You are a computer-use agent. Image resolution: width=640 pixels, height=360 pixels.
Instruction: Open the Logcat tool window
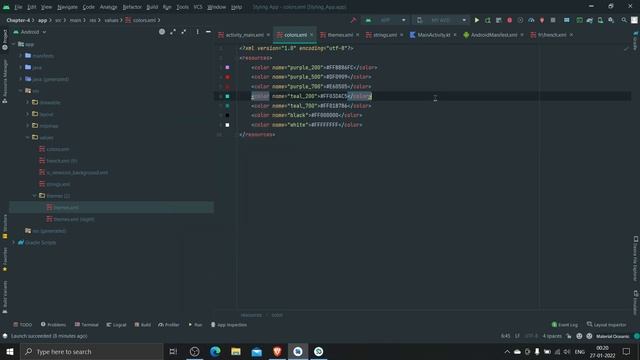116,325
